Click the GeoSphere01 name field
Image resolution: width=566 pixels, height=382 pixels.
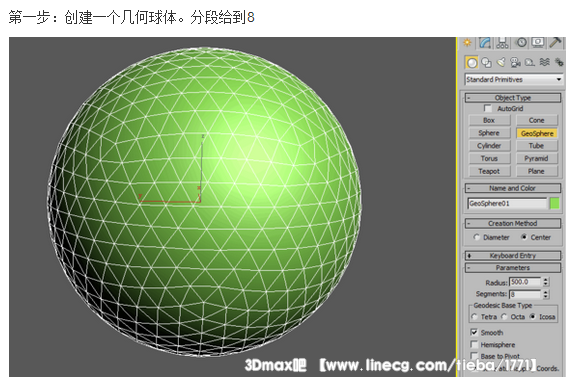(507, 204)
